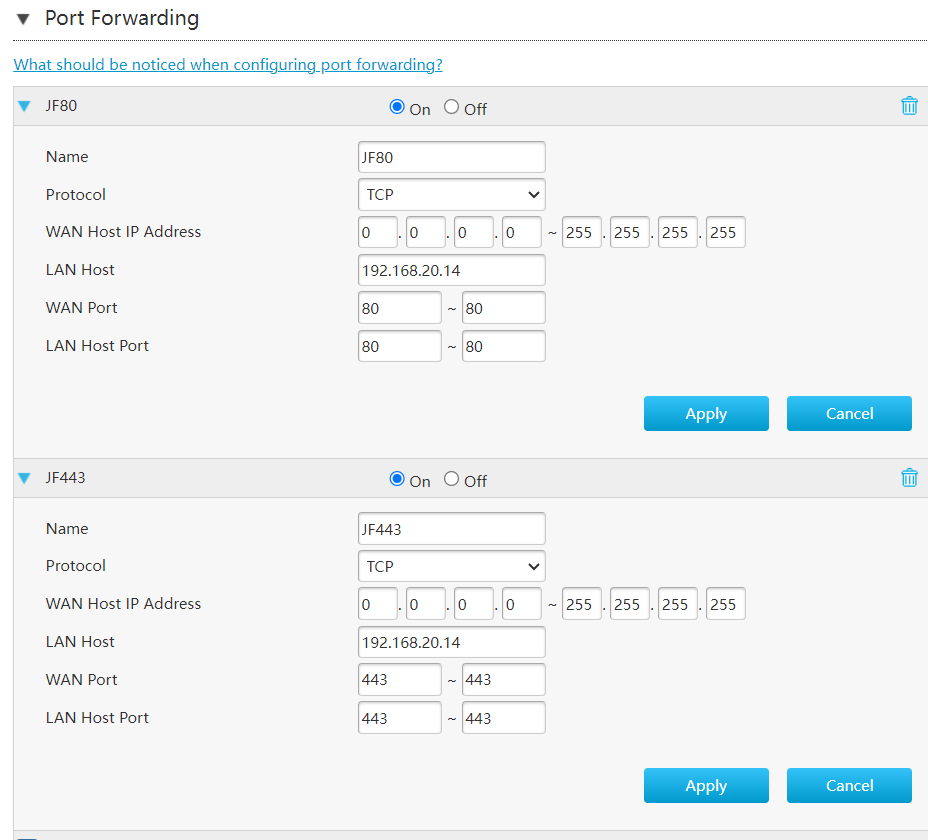
Task: Focus the JF443 LAN Host field
Action: click(451, 642)
